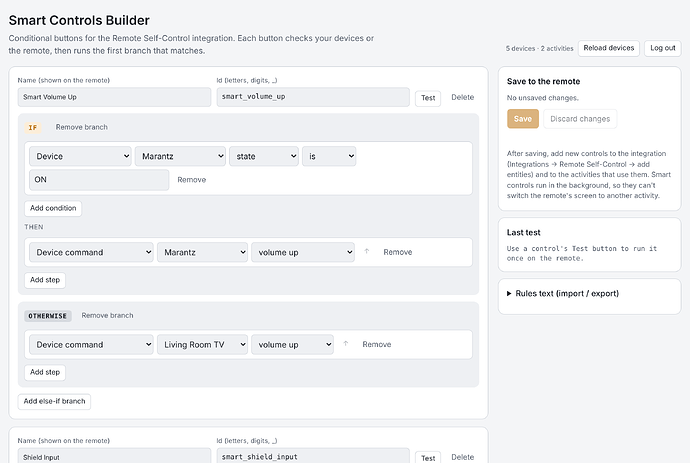Click the '5 devices · 2 activities' status text
690x463 pixels.
540,48
